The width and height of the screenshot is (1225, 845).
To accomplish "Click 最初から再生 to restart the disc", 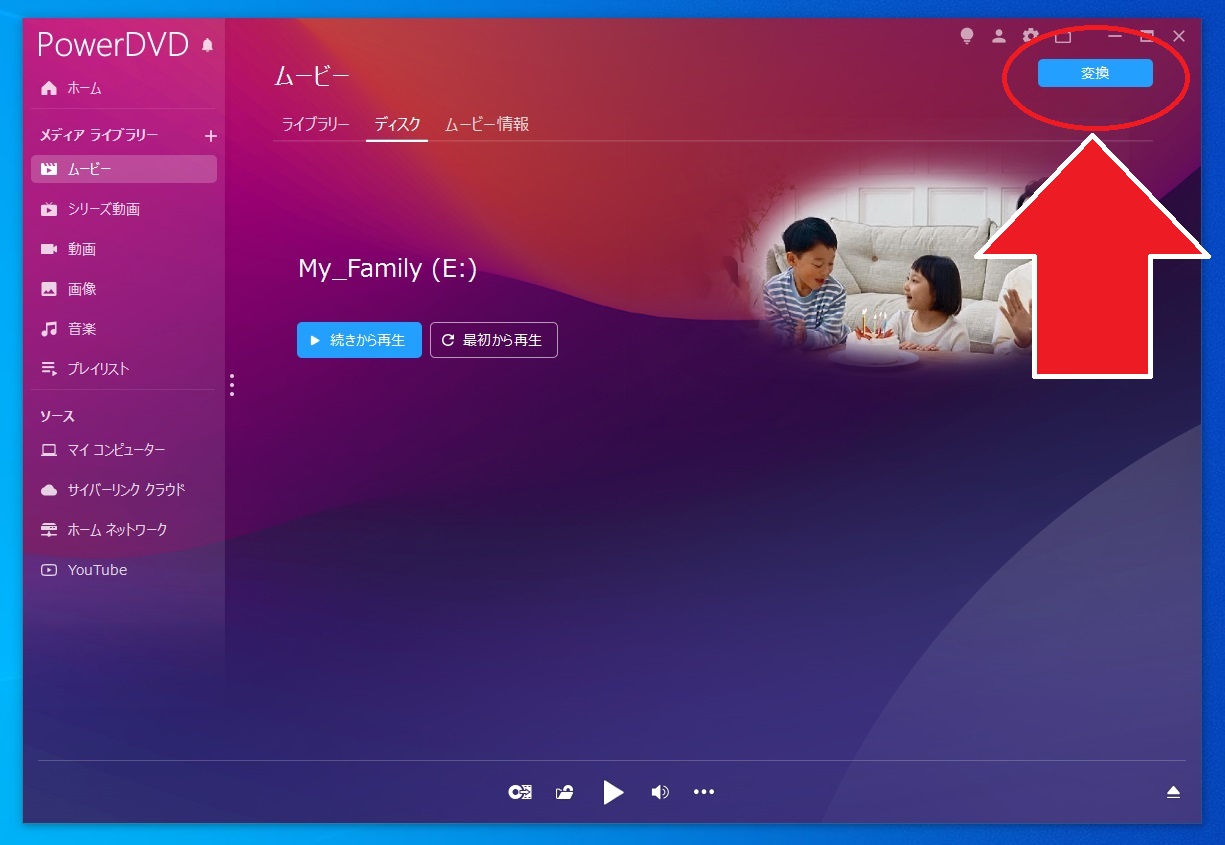I will (x=493, y=340).
